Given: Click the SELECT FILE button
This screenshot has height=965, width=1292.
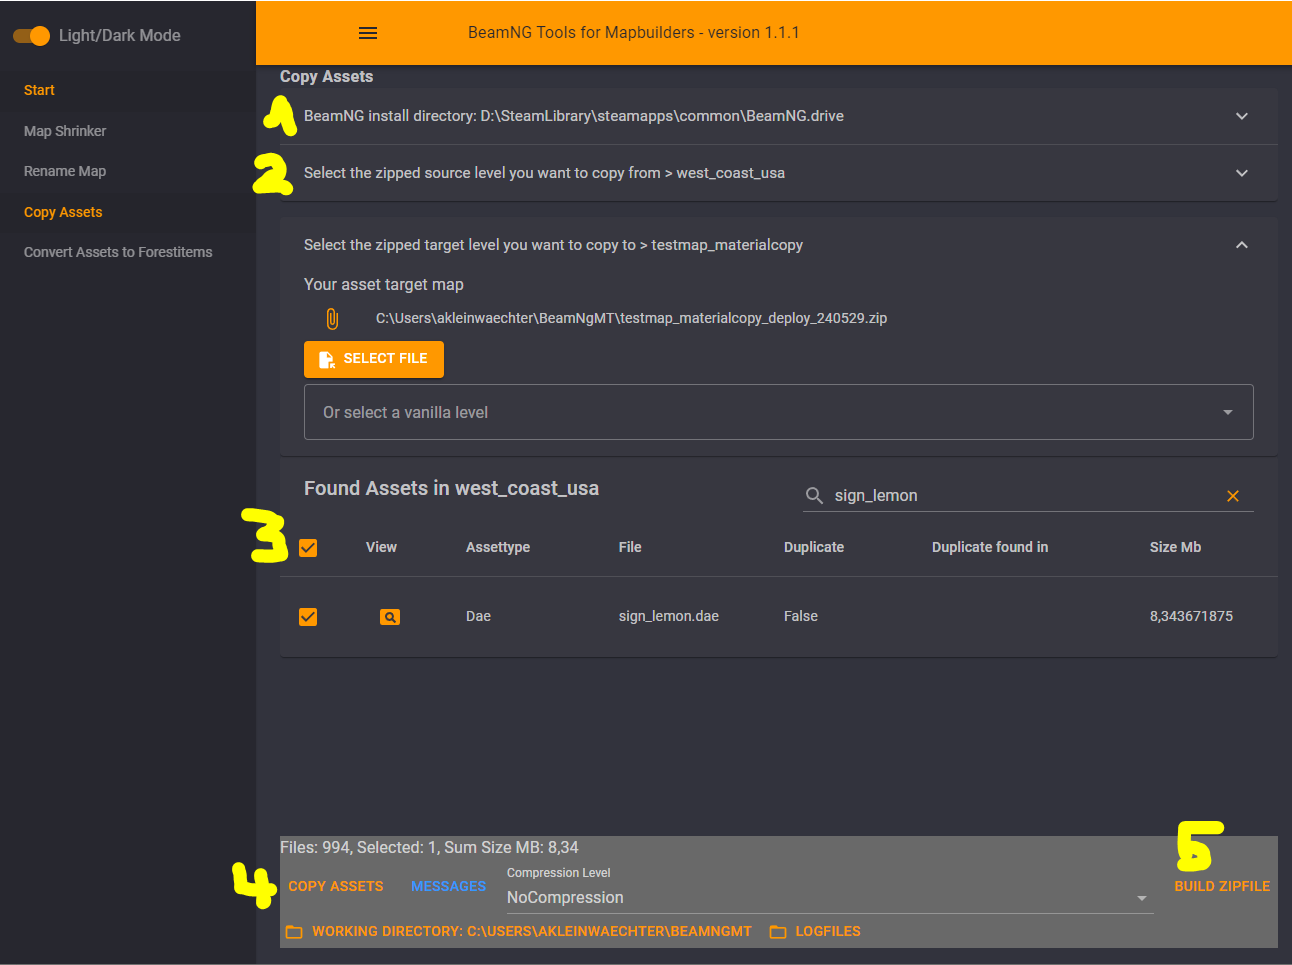Looking at the screenshot, I should [374, 359].
